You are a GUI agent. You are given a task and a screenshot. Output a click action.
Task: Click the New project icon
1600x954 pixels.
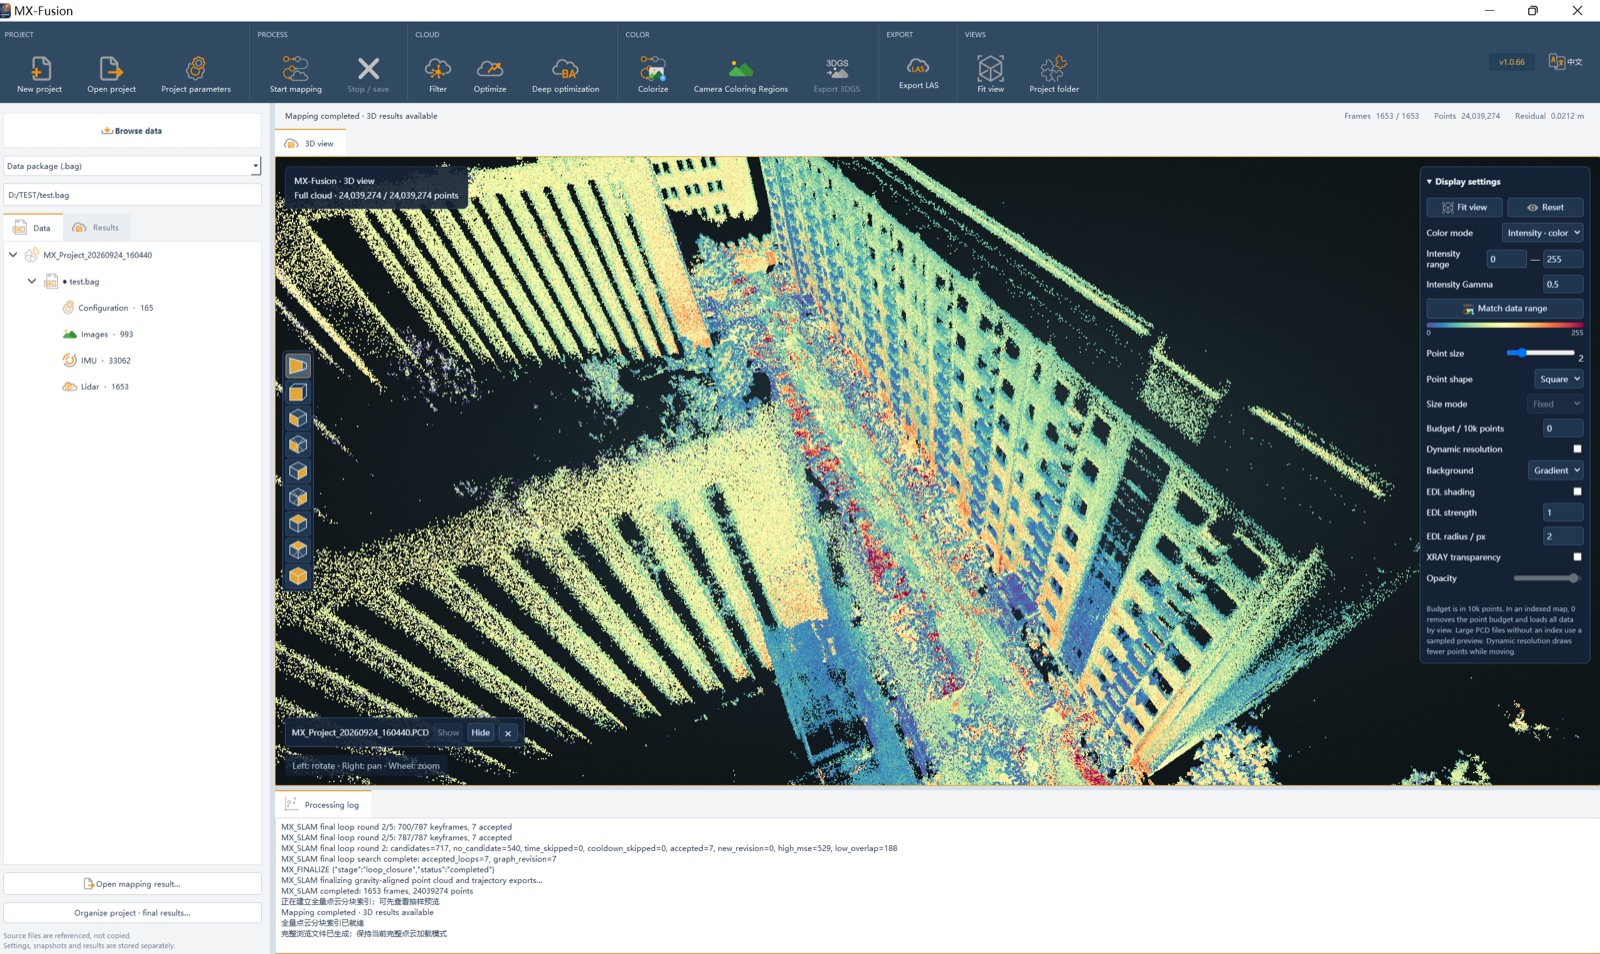point(40,68)
